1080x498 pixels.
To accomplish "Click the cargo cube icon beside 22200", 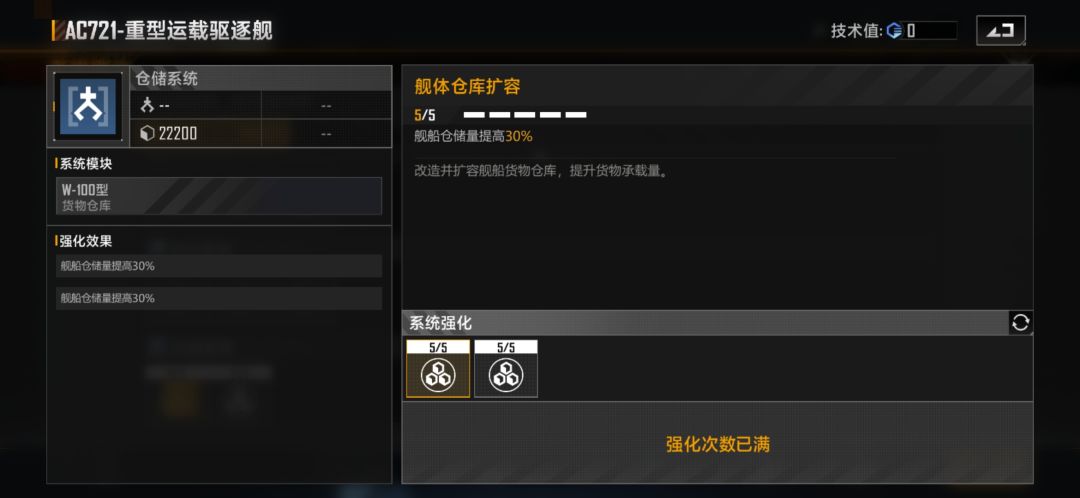I will pos(147,134).
